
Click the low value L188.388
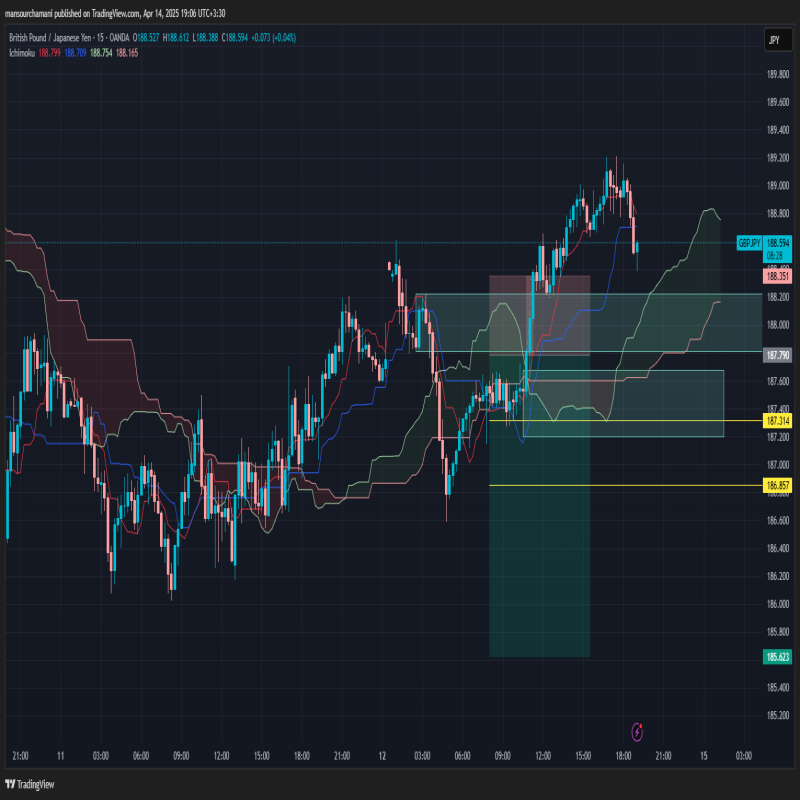206,38
